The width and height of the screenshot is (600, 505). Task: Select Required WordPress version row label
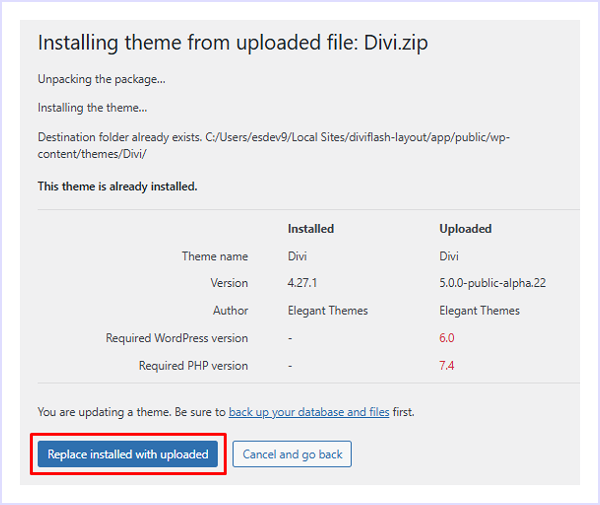click(177, 338)
